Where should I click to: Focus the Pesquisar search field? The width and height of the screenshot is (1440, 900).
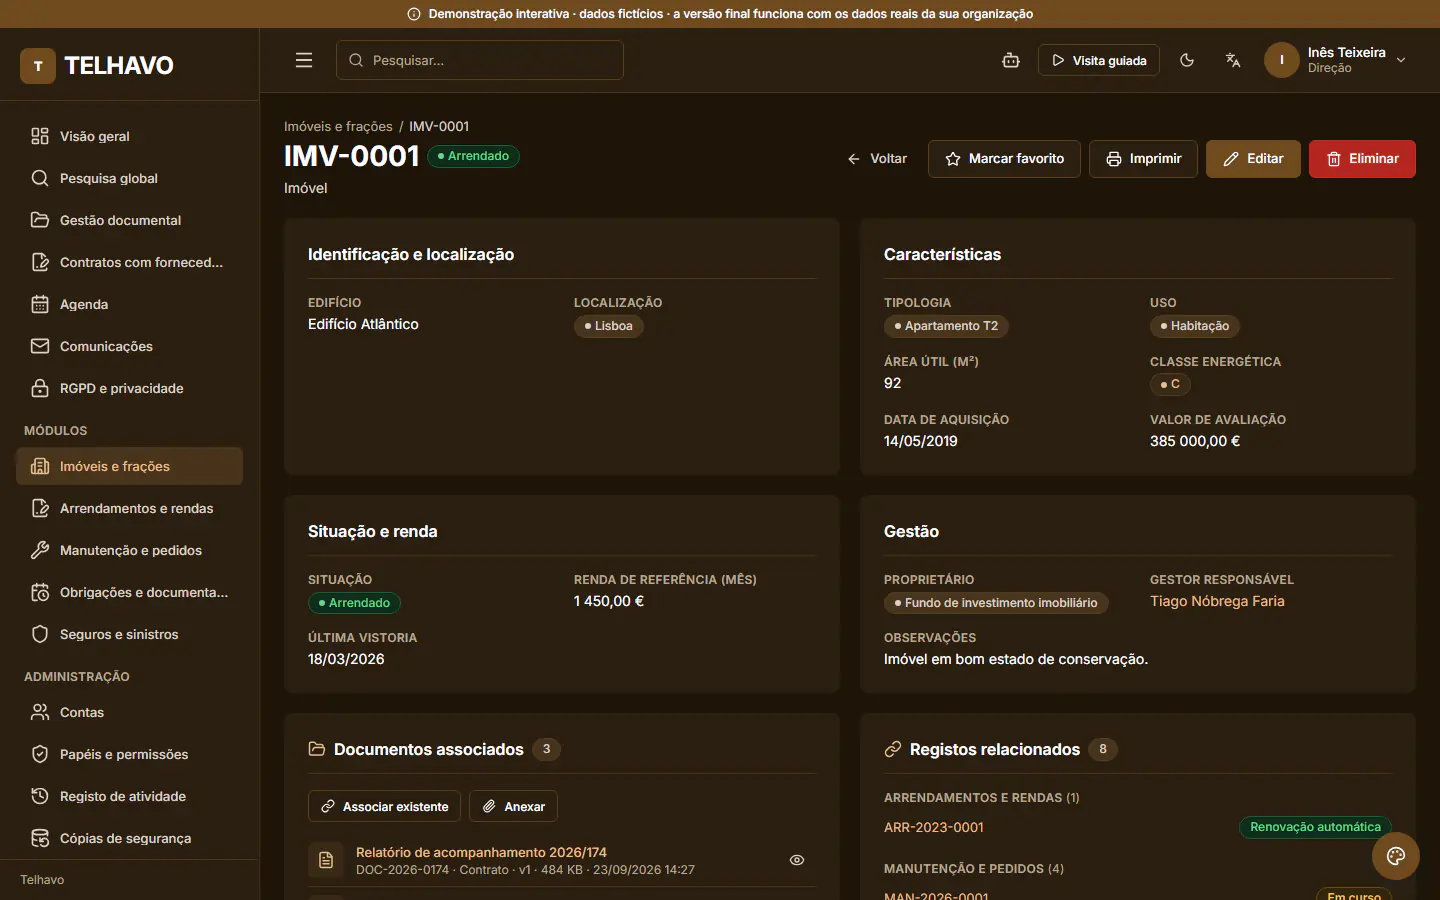(480, 60)
